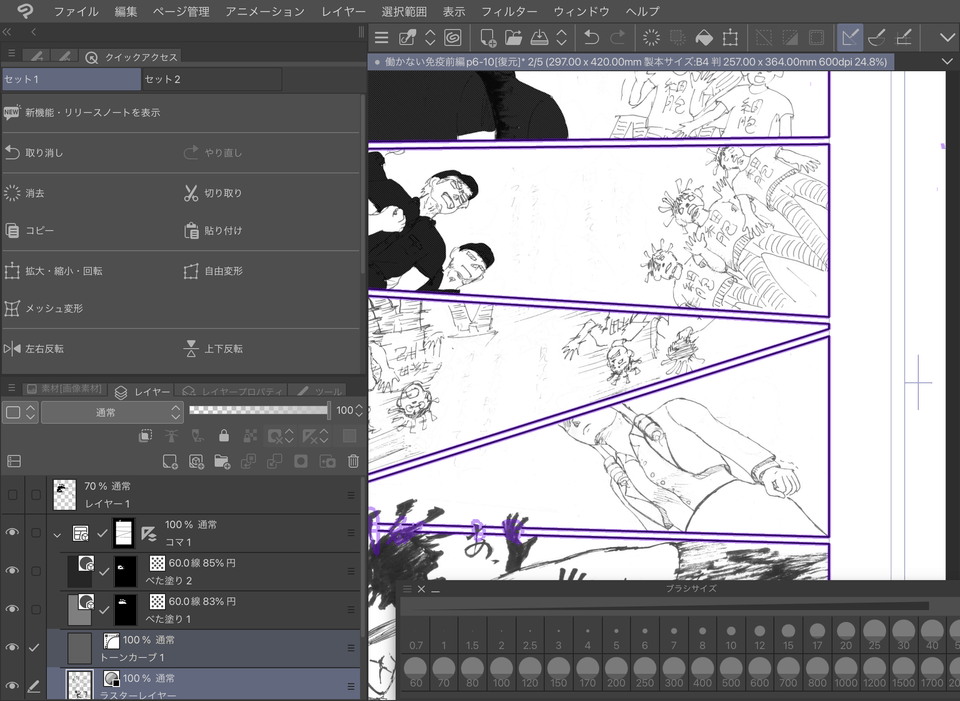This screenshot has height=701, width=960.
Task: Show hidden レイヤー1 layer via eye box
Action: [12, 495]
